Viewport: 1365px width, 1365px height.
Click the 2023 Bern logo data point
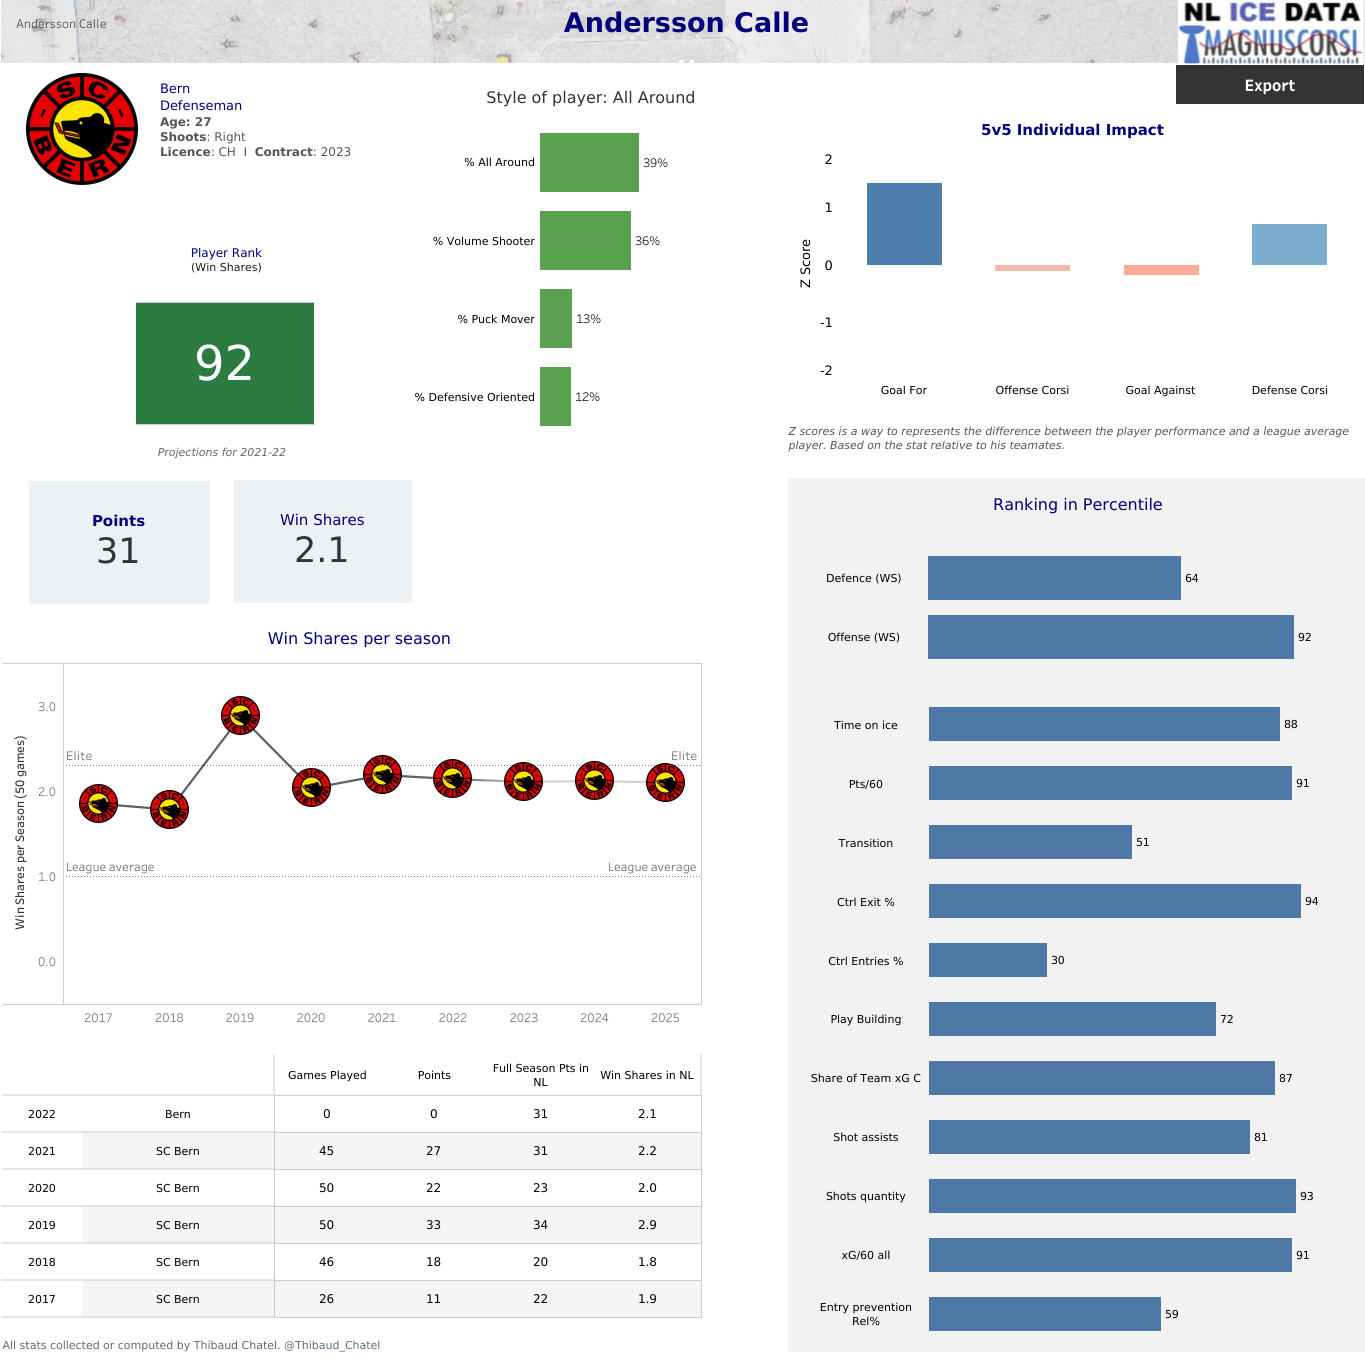[523, 782]
